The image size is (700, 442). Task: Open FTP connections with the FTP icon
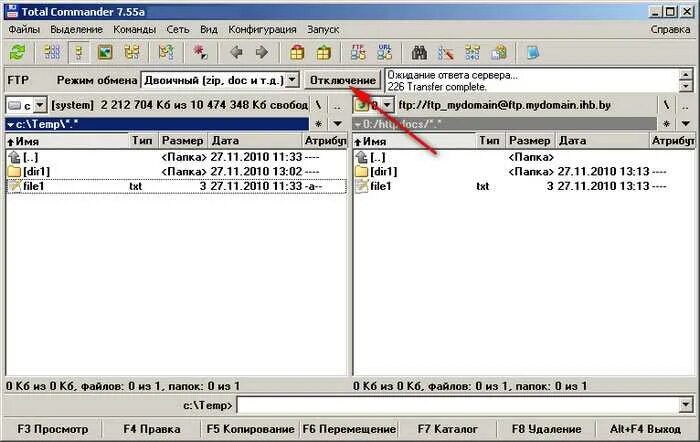[x=358, y=53]
